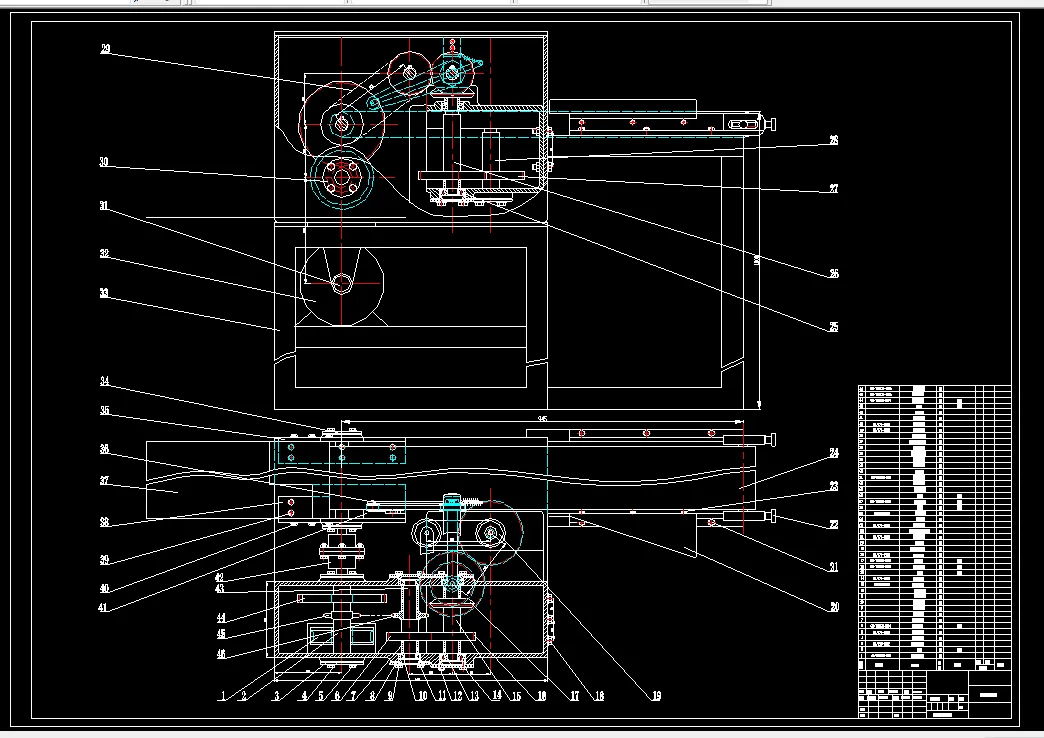Click the callout number 1

pos(223,697)
